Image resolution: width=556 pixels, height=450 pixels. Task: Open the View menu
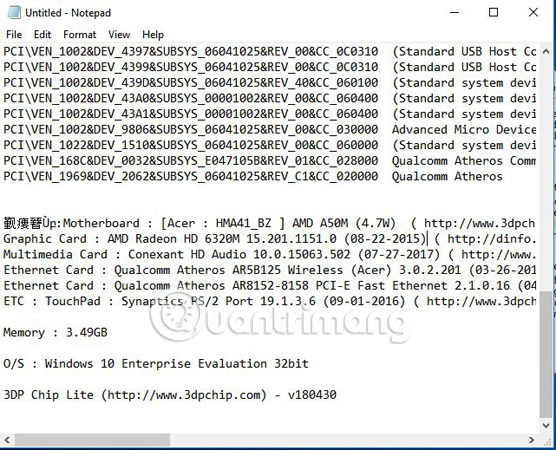(119, 34)
